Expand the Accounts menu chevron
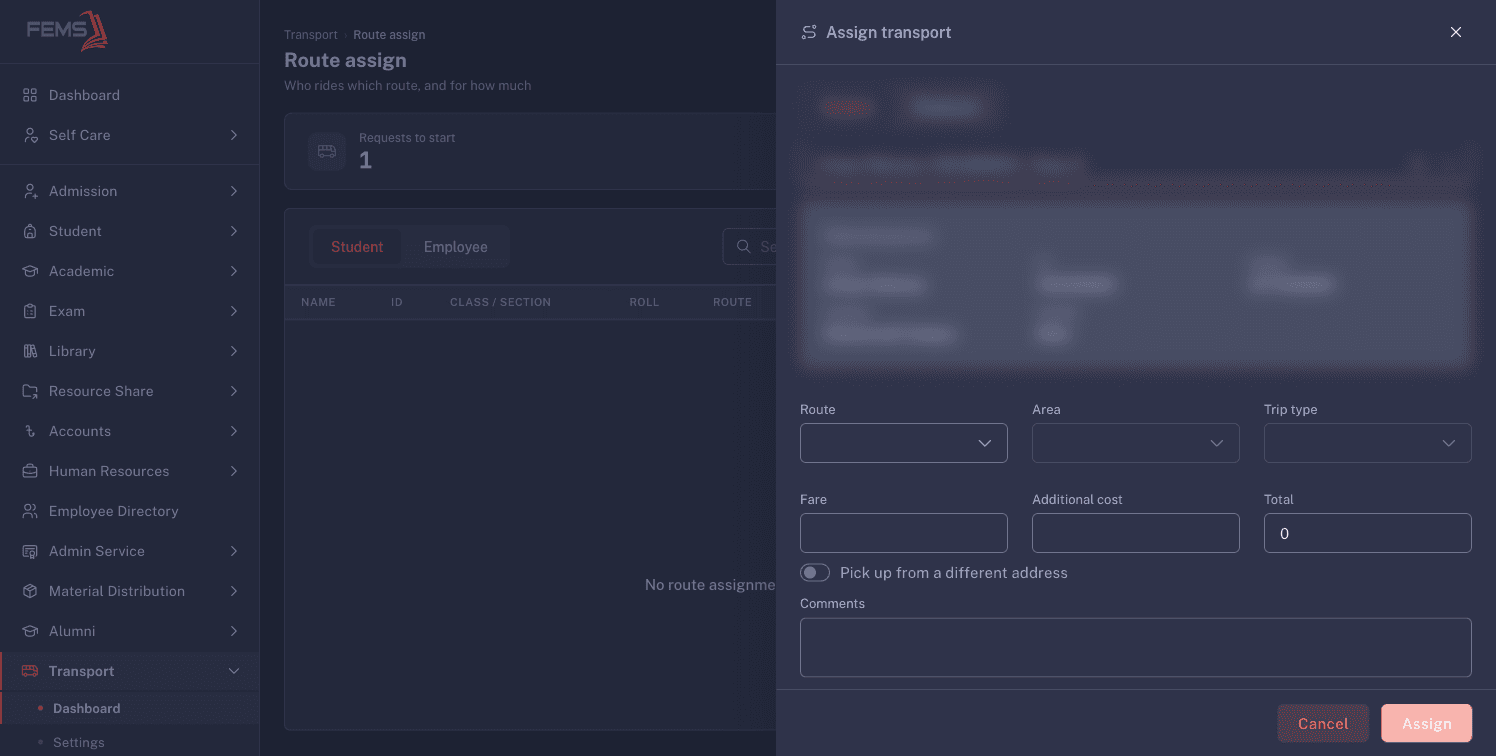This screenshot has width=1496, height=756. (x=234, y=431)
